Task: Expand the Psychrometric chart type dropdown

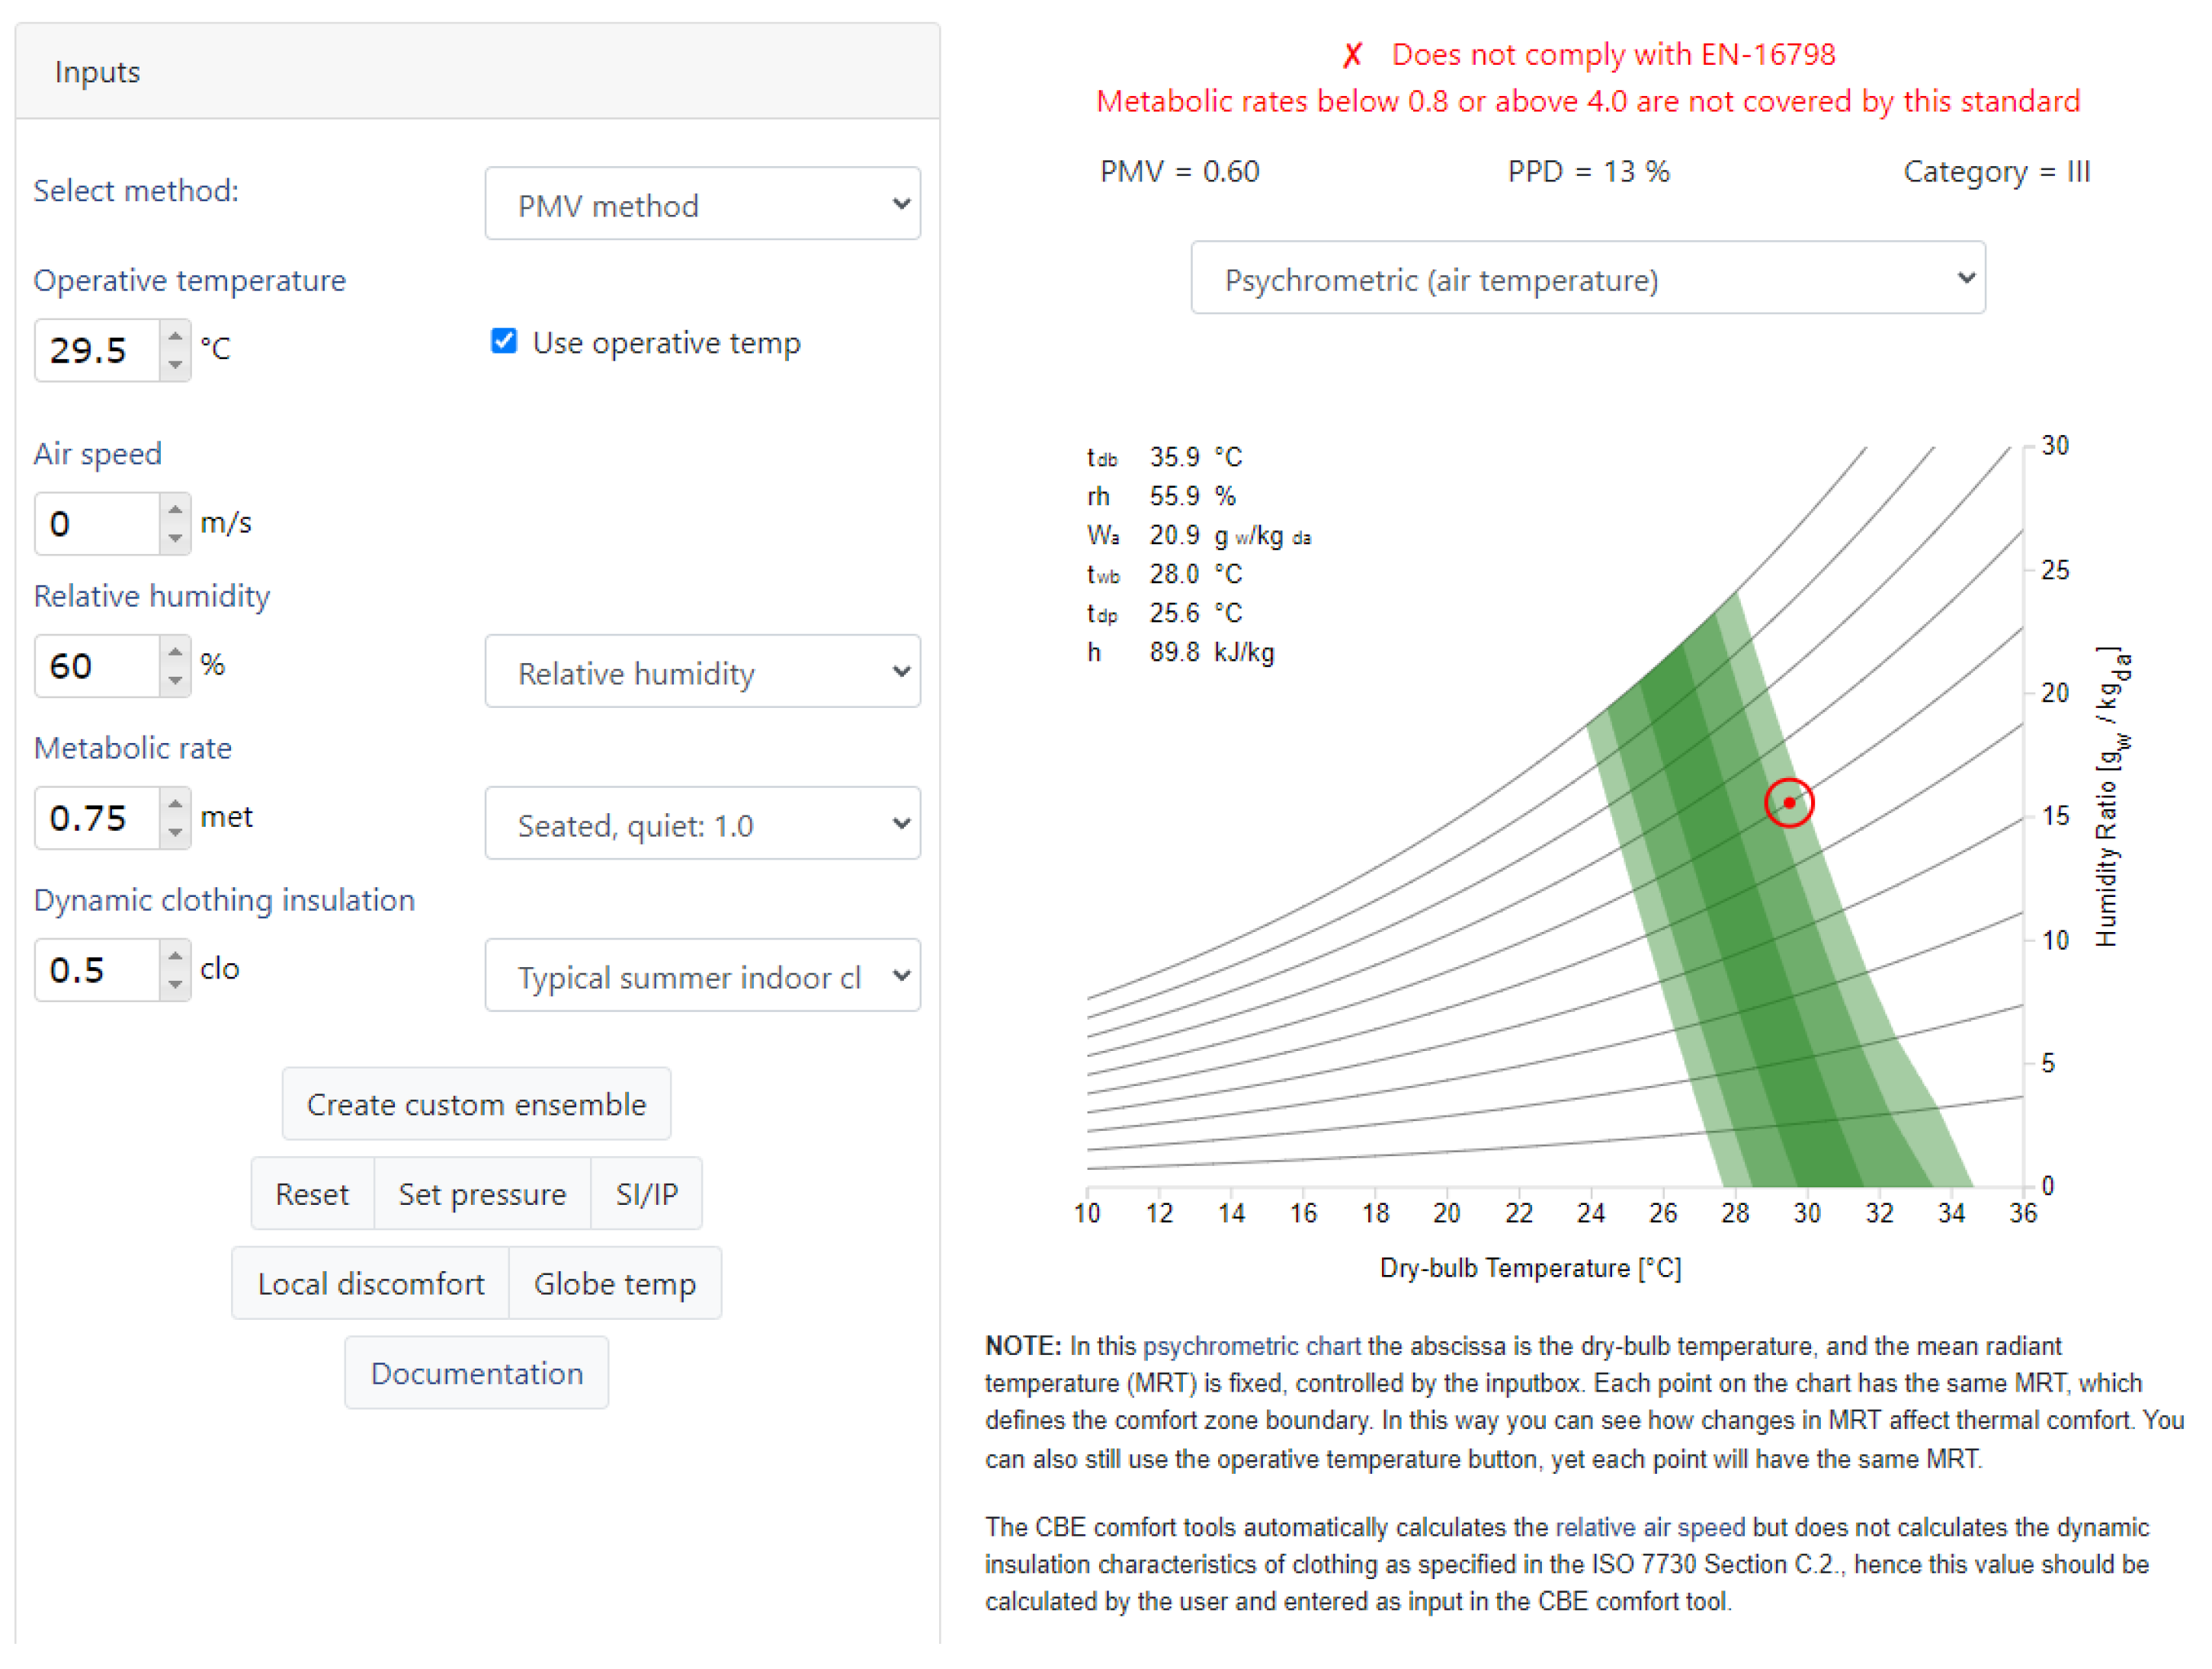Action: (x=1587, y=279)
